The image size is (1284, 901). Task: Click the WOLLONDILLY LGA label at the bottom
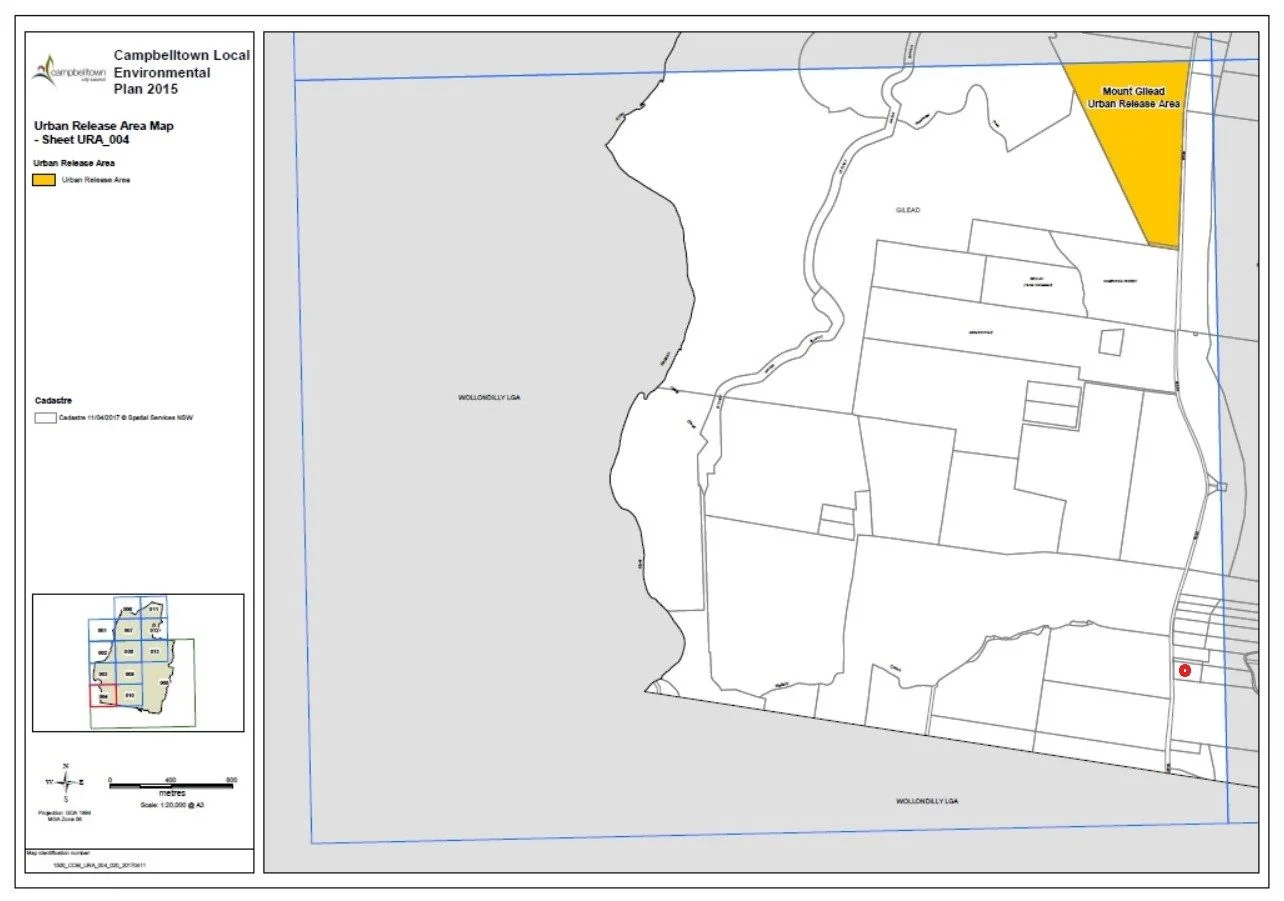pyautogui.click(x=927, y=801)
